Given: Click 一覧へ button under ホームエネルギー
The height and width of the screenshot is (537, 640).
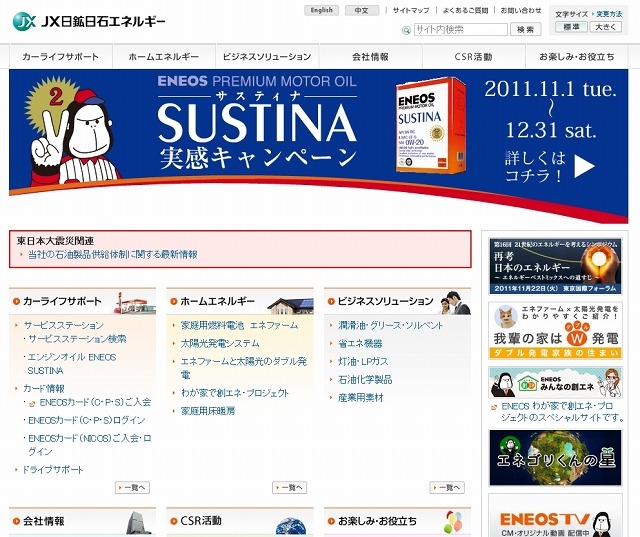Looking at the screenshot, I should [290, 487].
